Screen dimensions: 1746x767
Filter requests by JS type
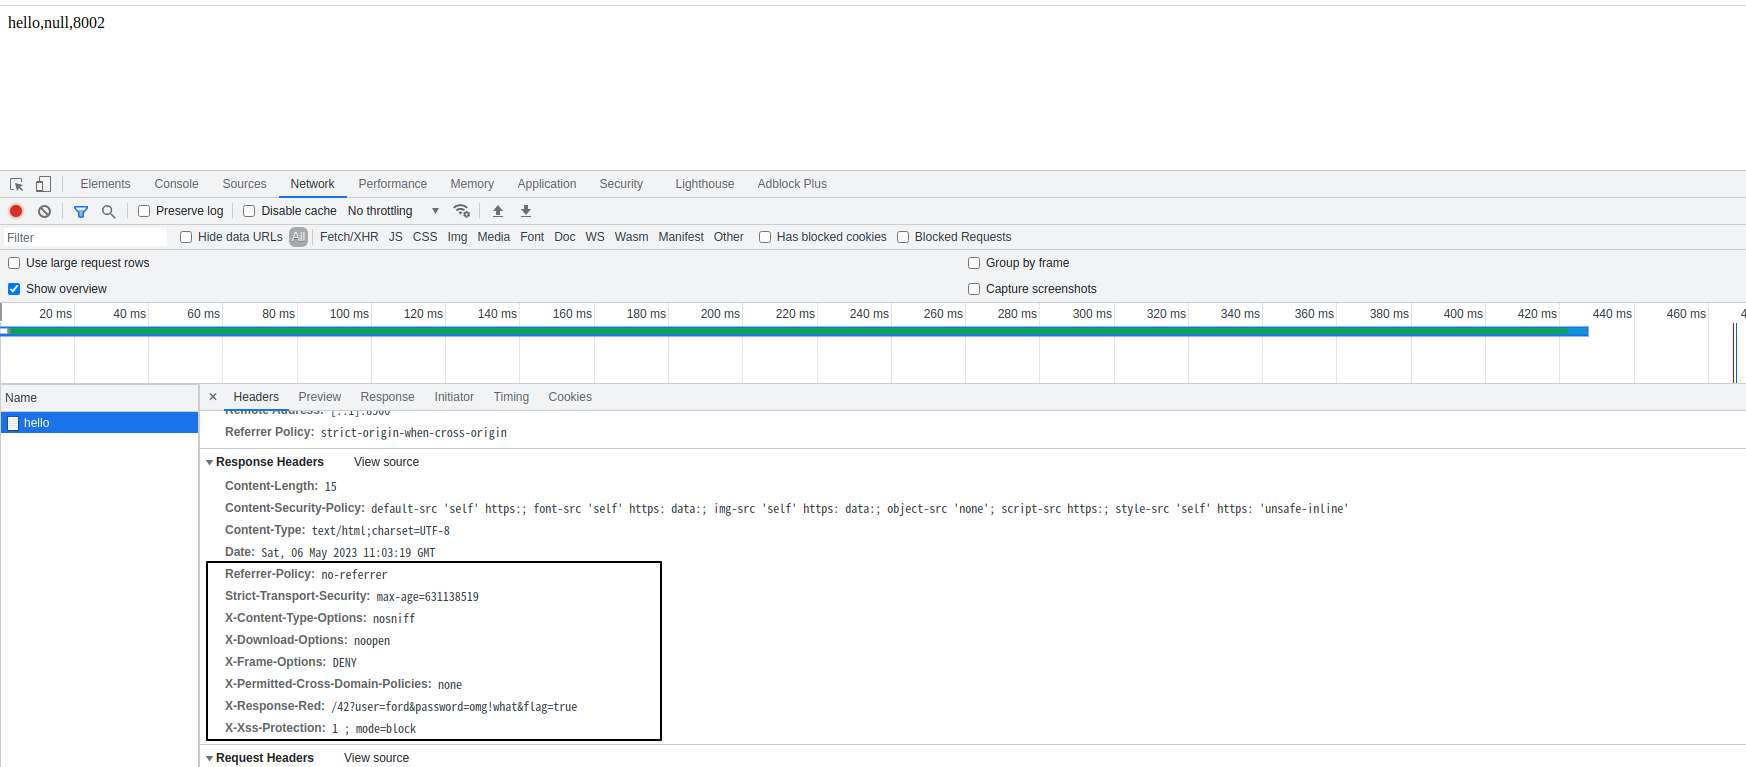[x=395, y=237]
